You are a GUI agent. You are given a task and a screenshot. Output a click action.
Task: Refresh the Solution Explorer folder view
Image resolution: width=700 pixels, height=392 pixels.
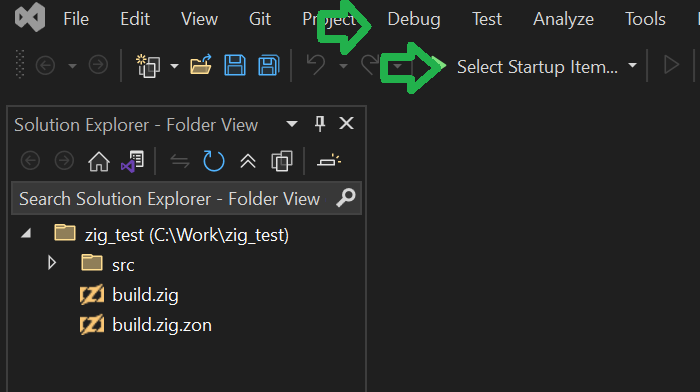(x=213, y=161)
